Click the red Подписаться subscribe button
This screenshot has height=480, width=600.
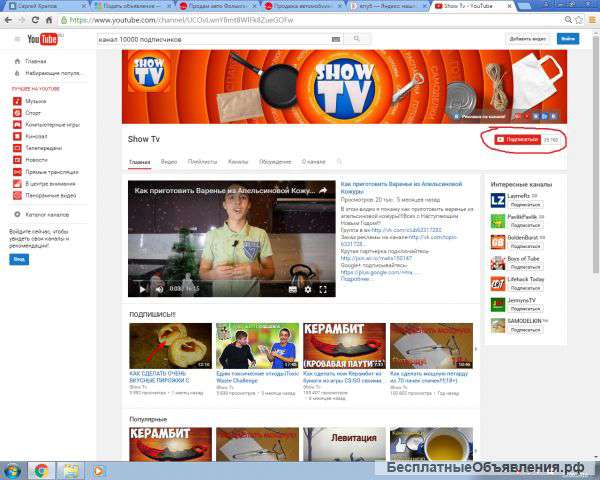[517, 140]
